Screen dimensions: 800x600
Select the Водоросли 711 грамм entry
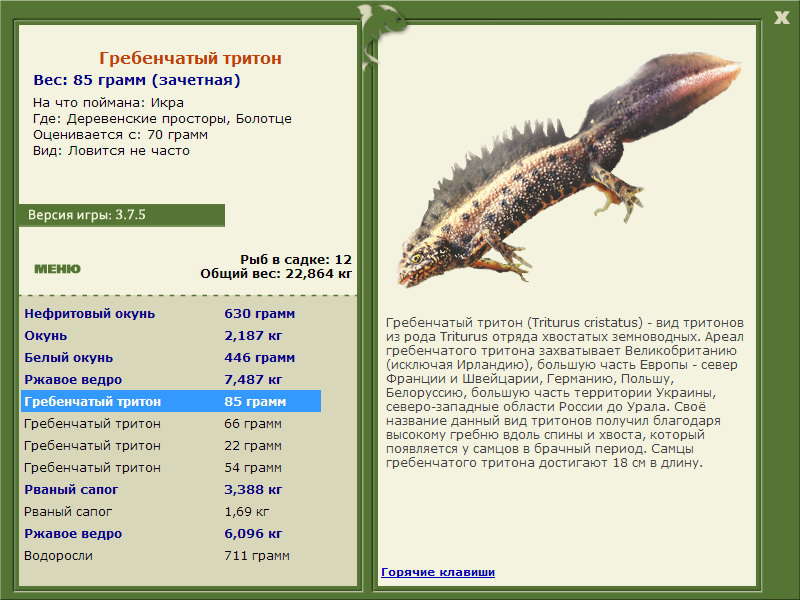click(x=171, y=556)
